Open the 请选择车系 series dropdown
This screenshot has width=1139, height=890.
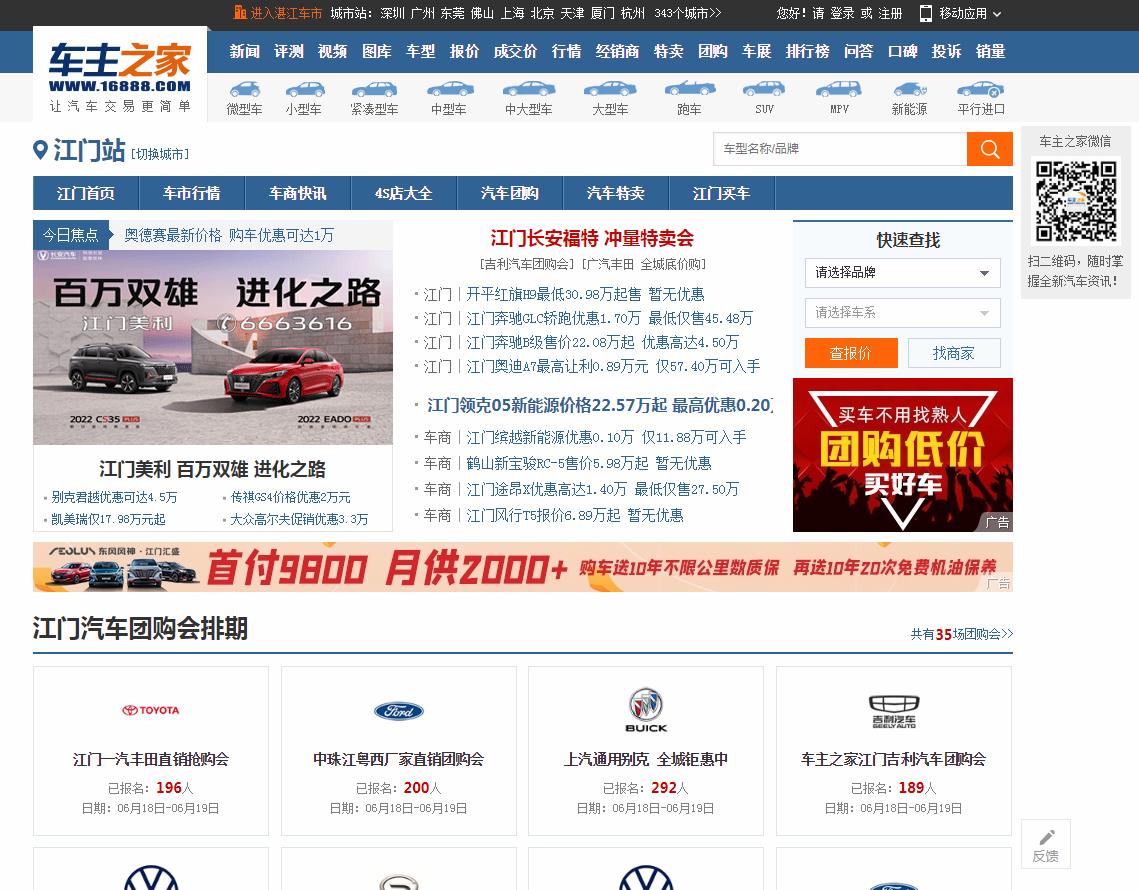point(902,312)
